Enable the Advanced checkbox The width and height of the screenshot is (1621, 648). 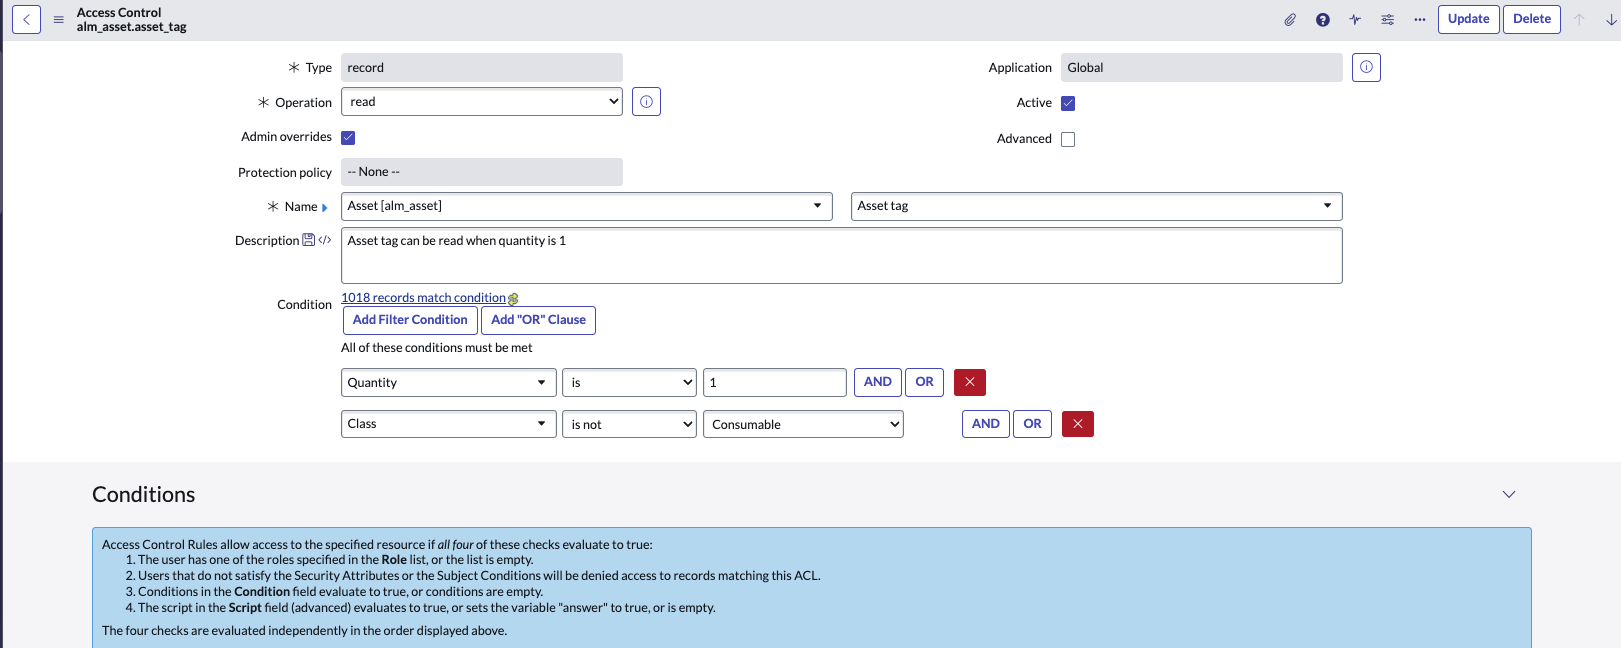click(x=1068, y=139)
